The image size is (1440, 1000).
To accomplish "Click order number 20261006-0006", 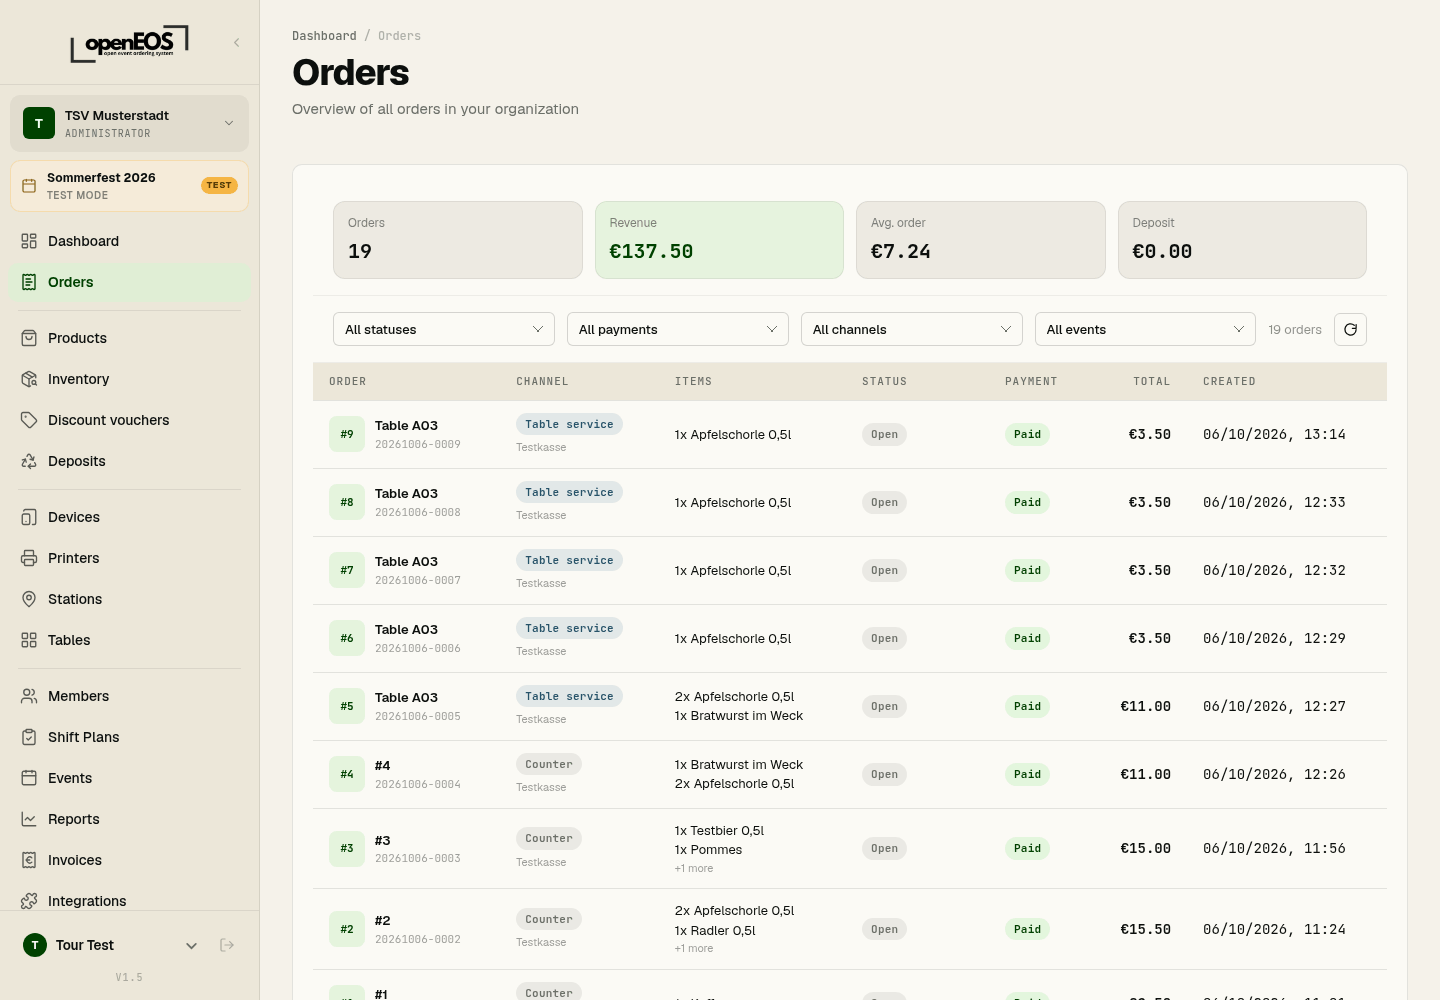I will [x=418, y=648].
